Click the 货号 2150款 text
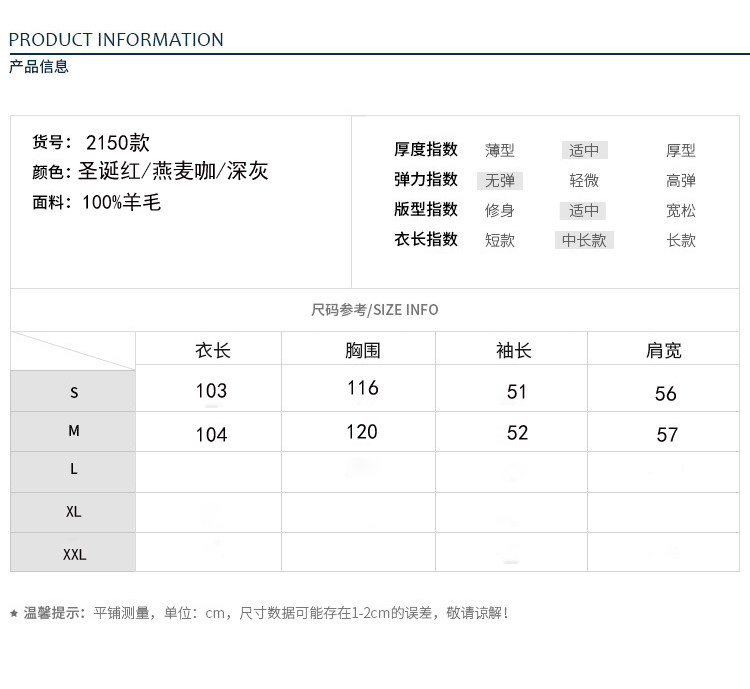 (x=91, y=143)
